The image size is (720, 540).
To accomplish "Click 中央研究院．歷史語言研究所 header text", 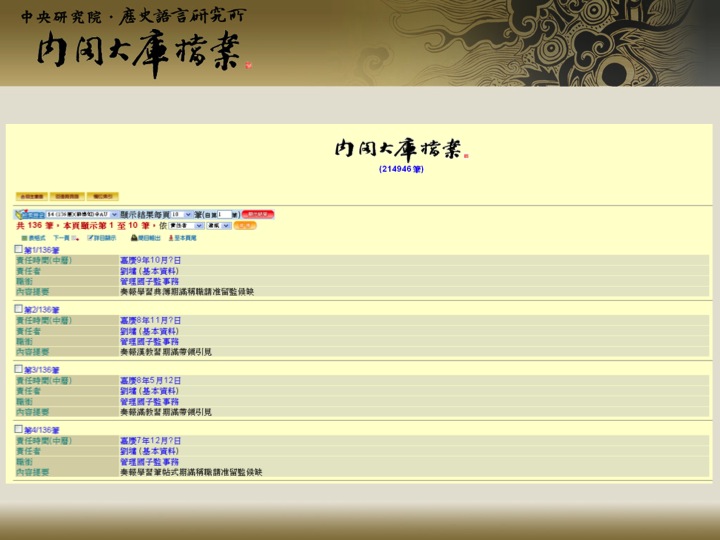I will click(134, 17).
